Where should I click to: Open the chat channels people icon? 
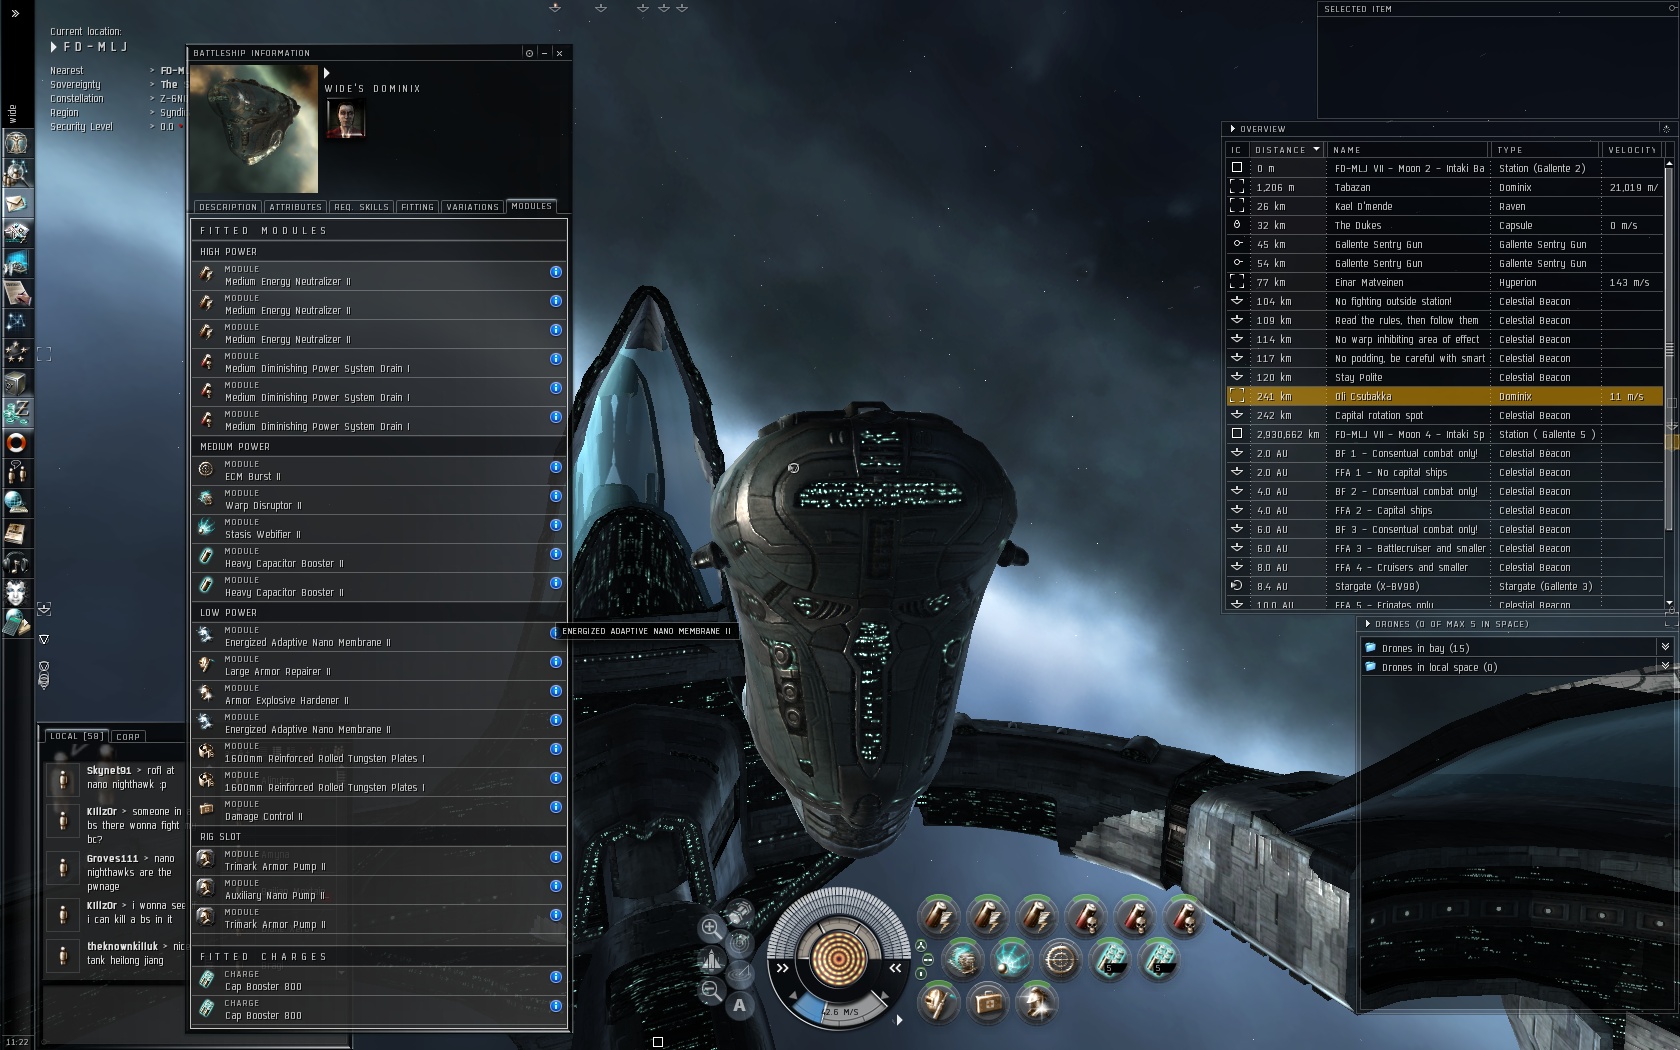(x=17, y=471)
